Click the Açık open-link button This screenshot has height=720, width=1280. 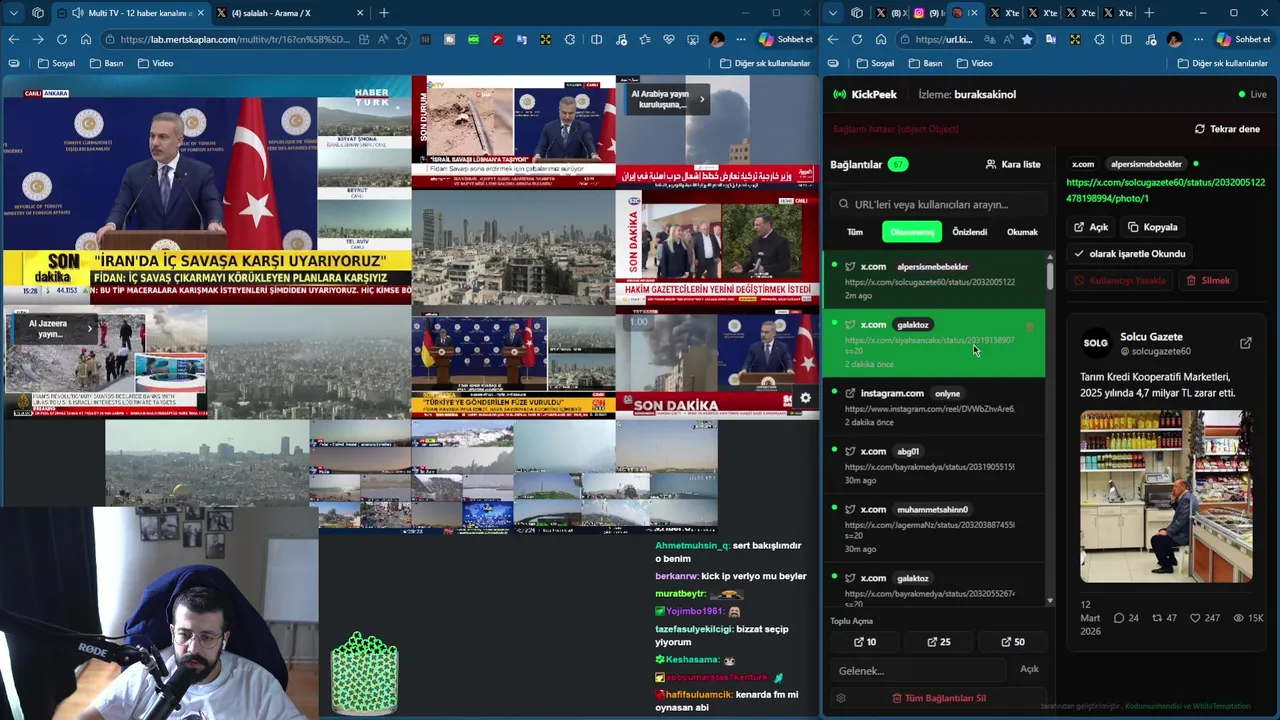tap(1091, 227)
